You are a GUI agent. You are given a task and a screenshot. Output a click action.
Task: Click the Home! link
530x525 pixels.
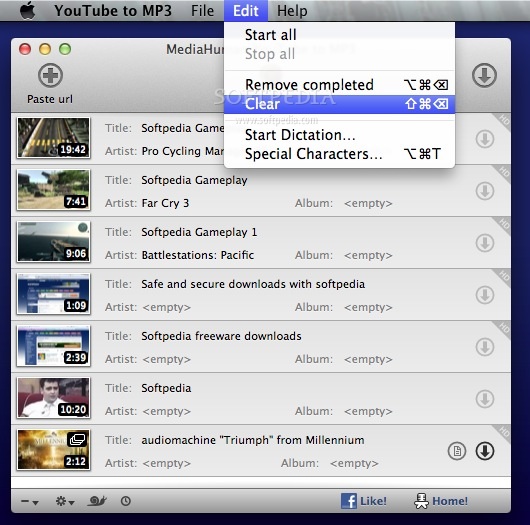[441, 501]
